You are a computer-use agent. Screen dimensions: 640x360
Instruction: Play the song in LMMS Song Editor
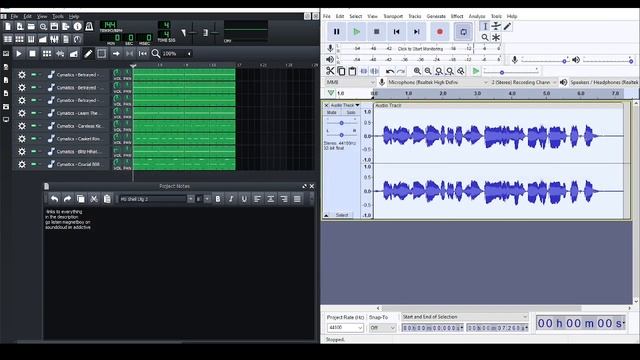19,53
